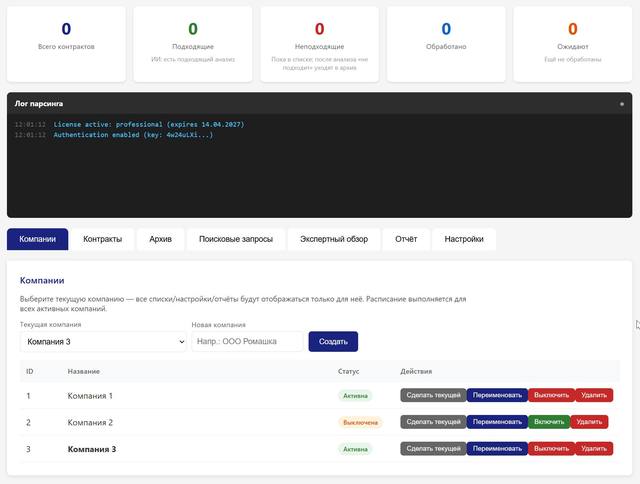Switch to the Контракты tab
The image size is (640, 484).
(103, 239)
